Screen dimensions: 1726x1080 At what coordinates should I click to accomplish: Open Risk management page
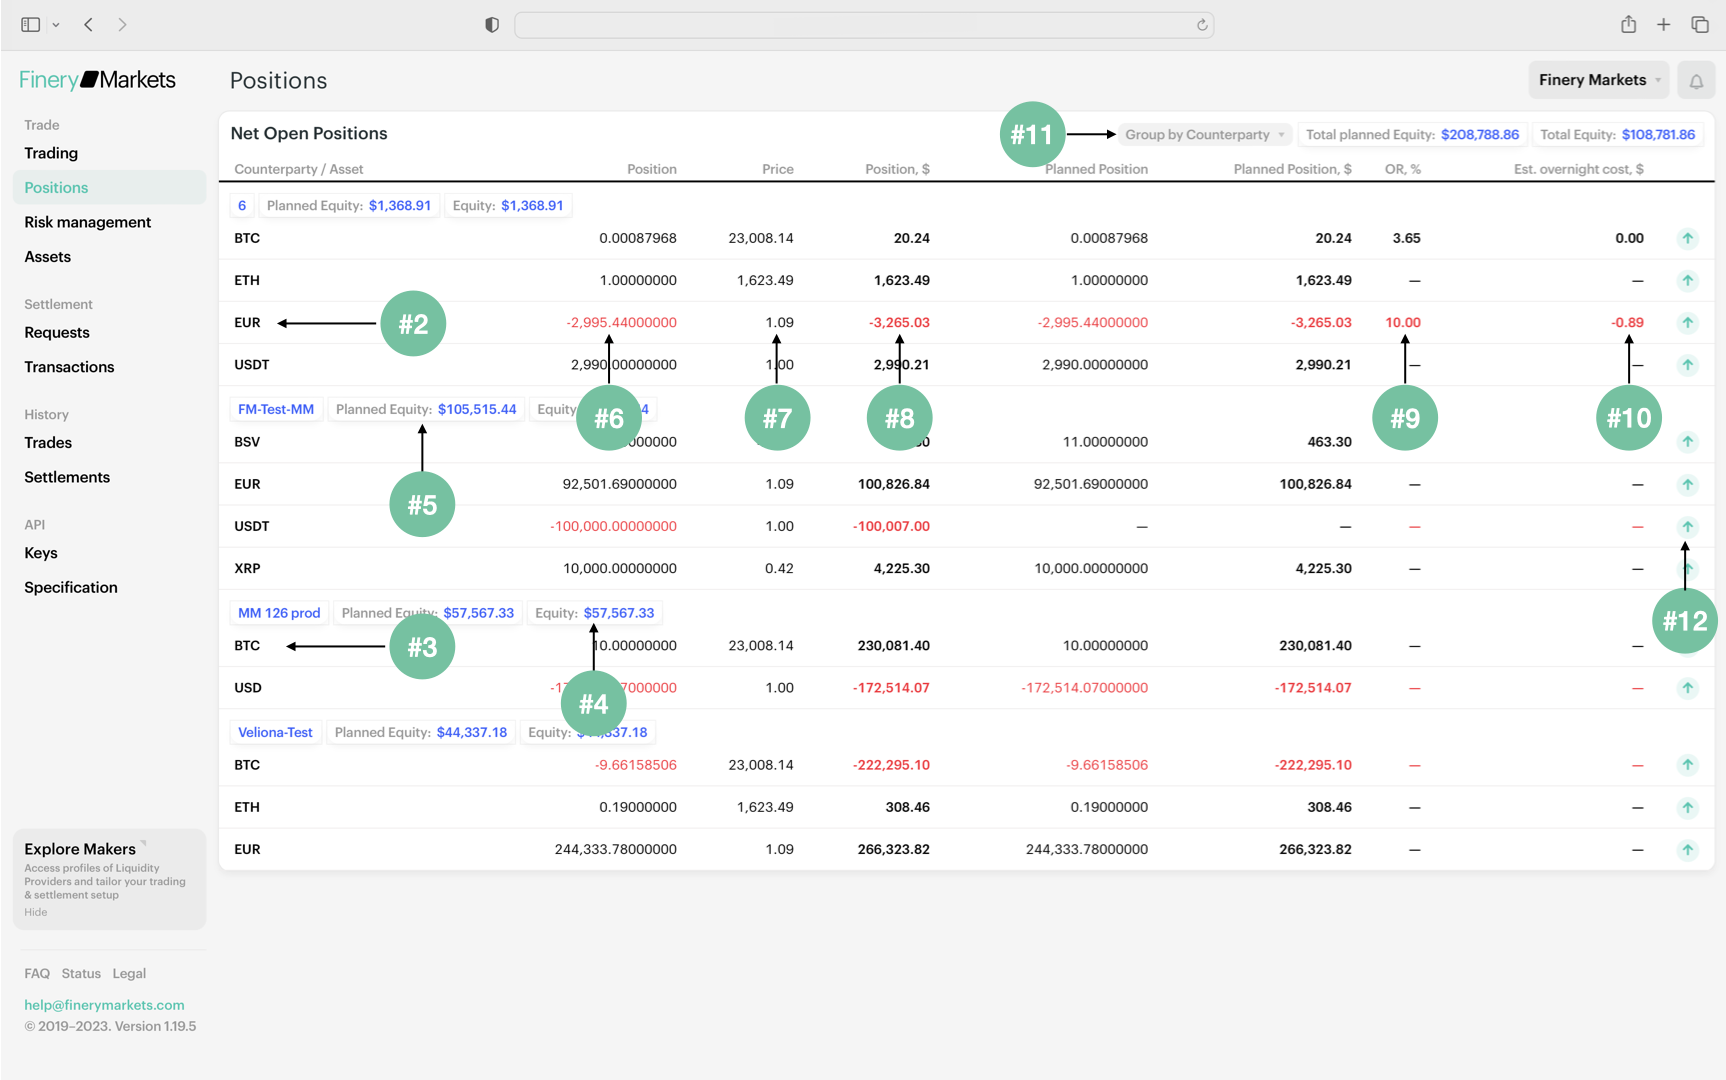click(88, 222)
